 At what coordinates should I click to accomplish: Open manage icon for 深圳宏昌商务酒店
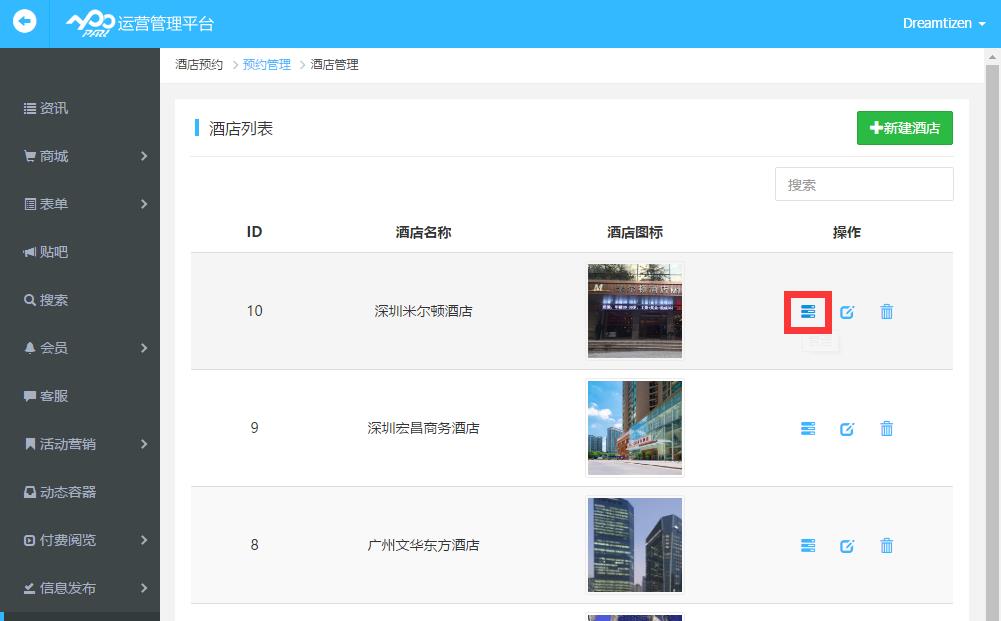(x=808, y=429)
